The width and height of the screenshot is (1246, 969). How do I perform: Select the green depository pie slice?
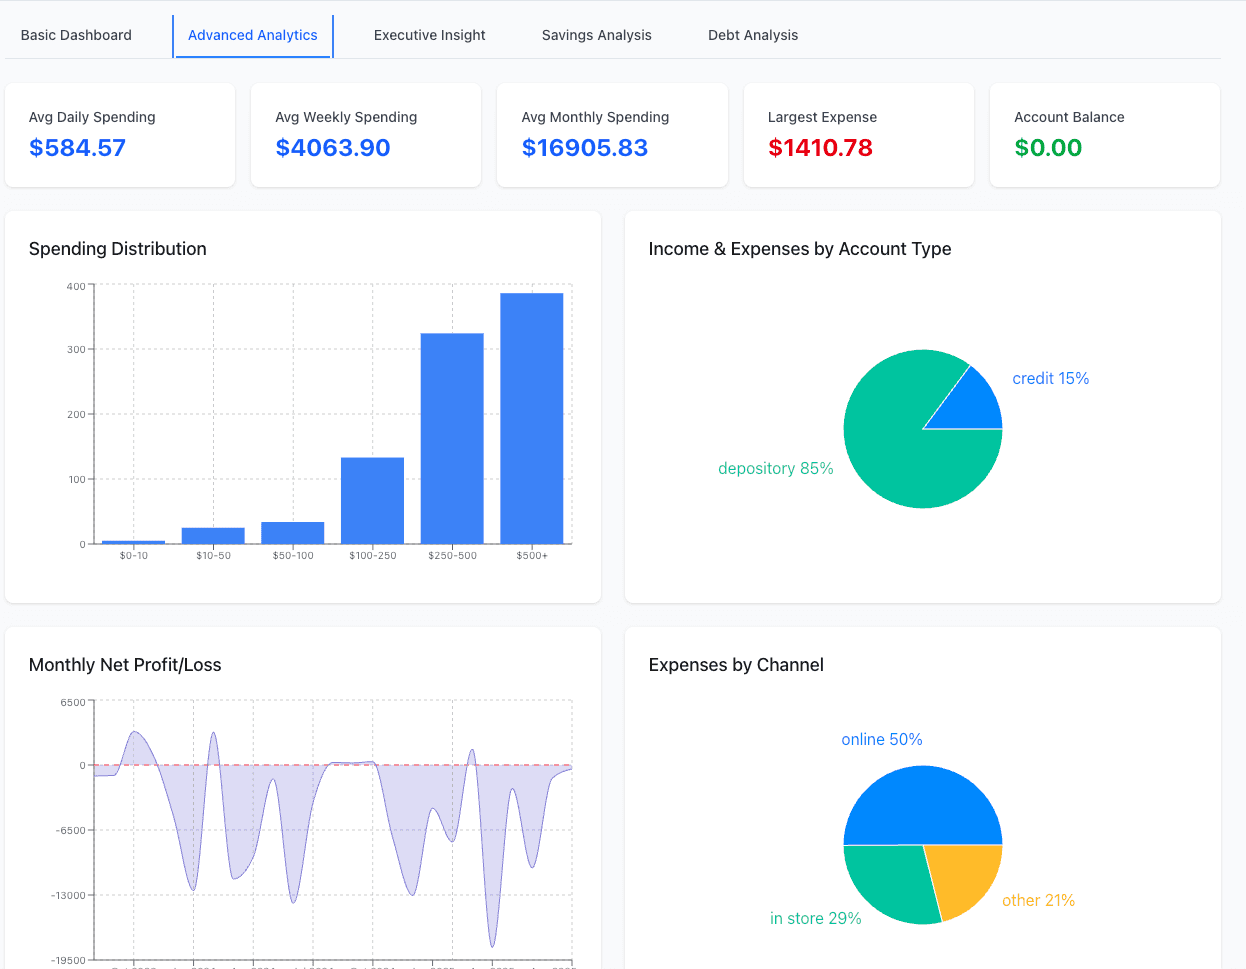890,440
